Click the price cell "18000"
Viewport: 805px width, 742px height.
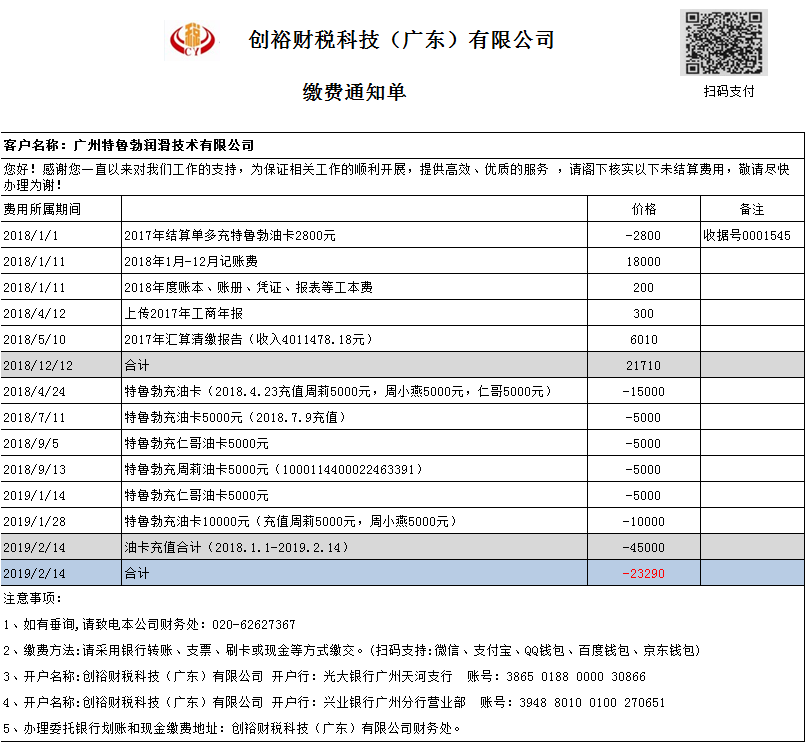pyautogui.click(x=643, y=262)
